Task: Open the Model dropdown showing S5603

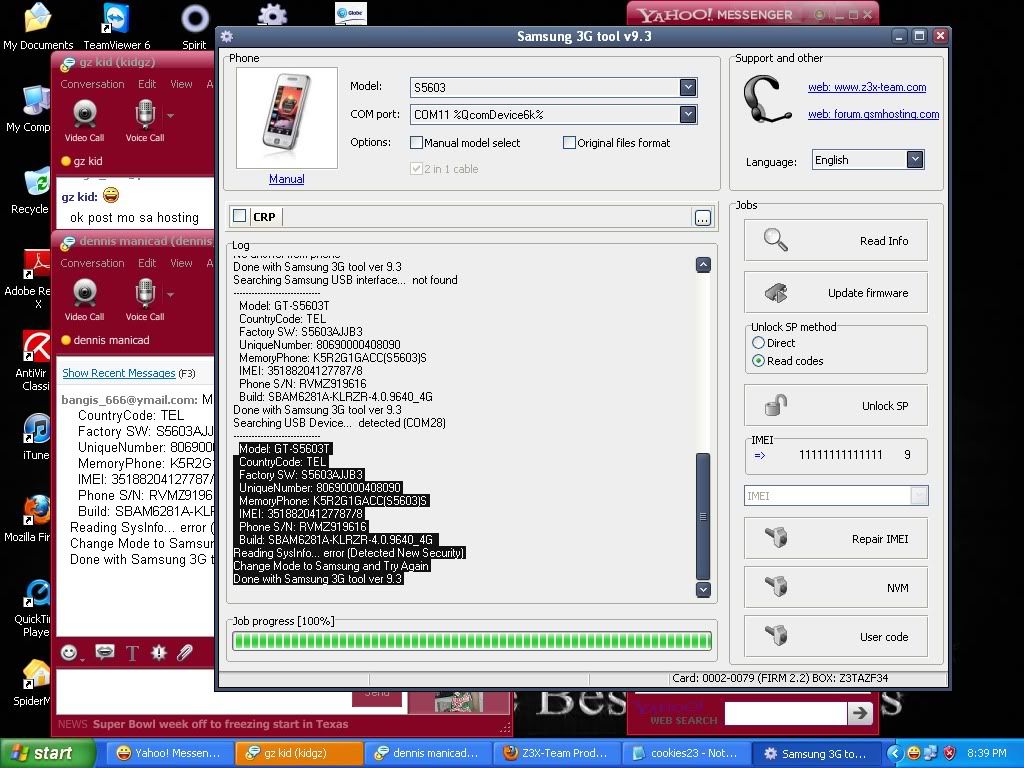Action: (x=688, y=87)
